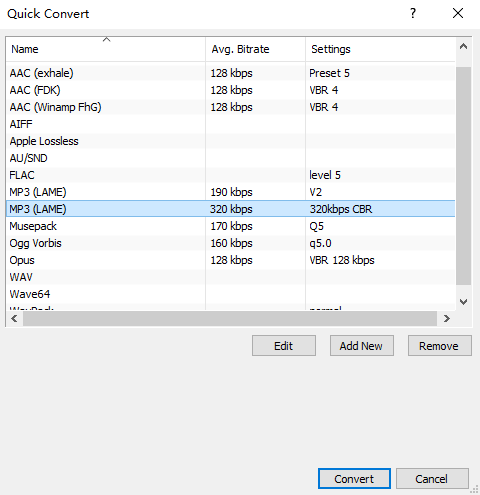Edit the selected preset

[x=284, y=346]
